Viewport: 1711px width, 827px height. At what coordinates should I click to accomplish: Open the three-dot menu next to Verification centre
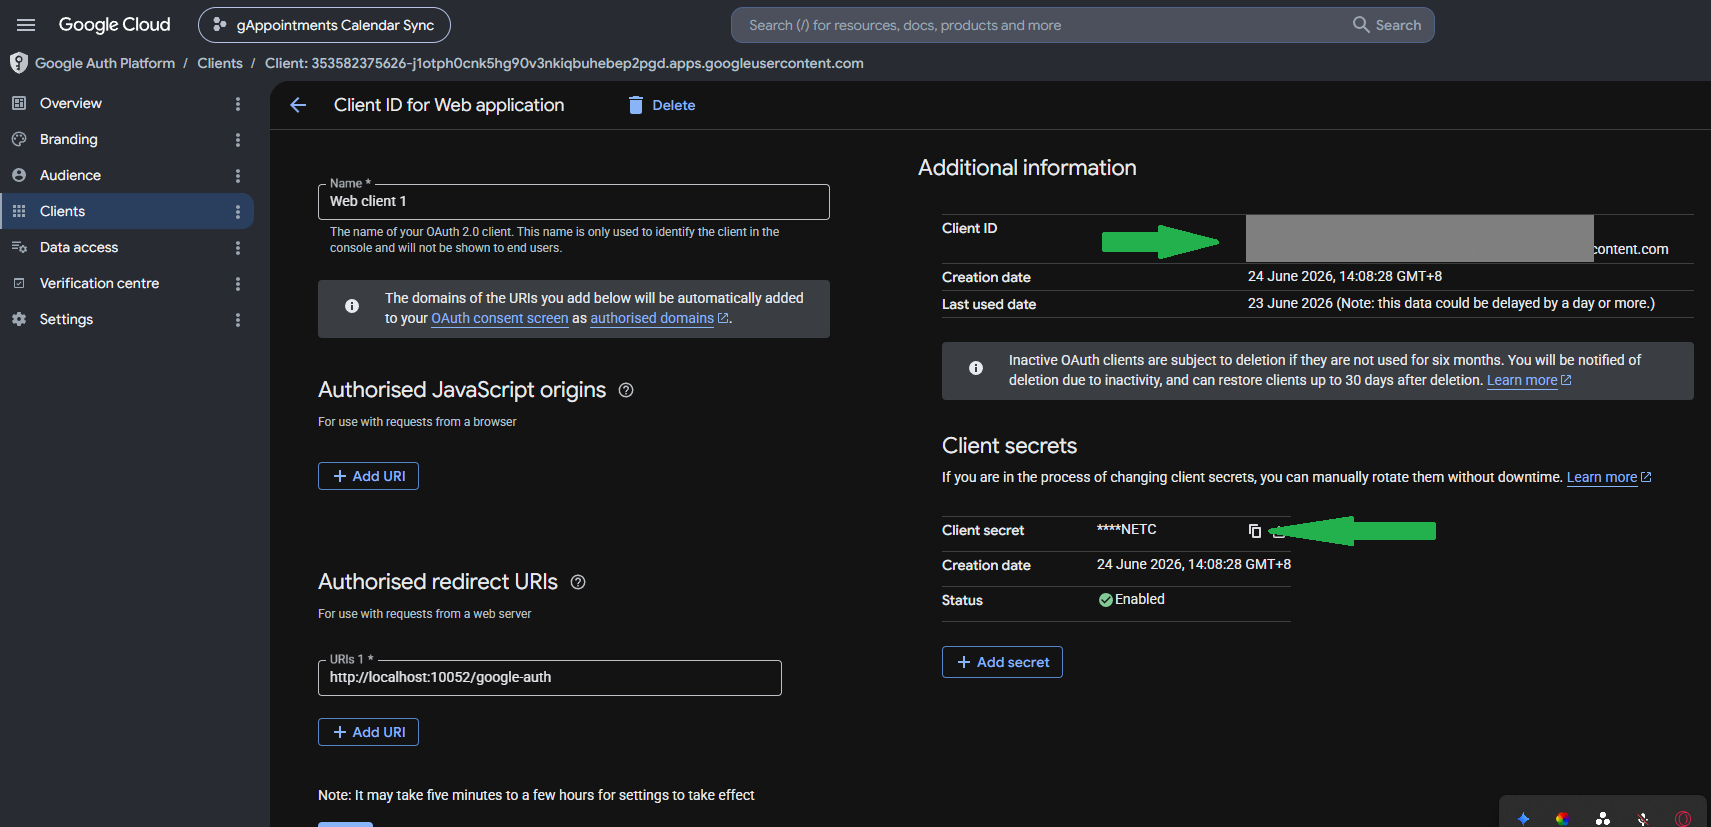238,284
